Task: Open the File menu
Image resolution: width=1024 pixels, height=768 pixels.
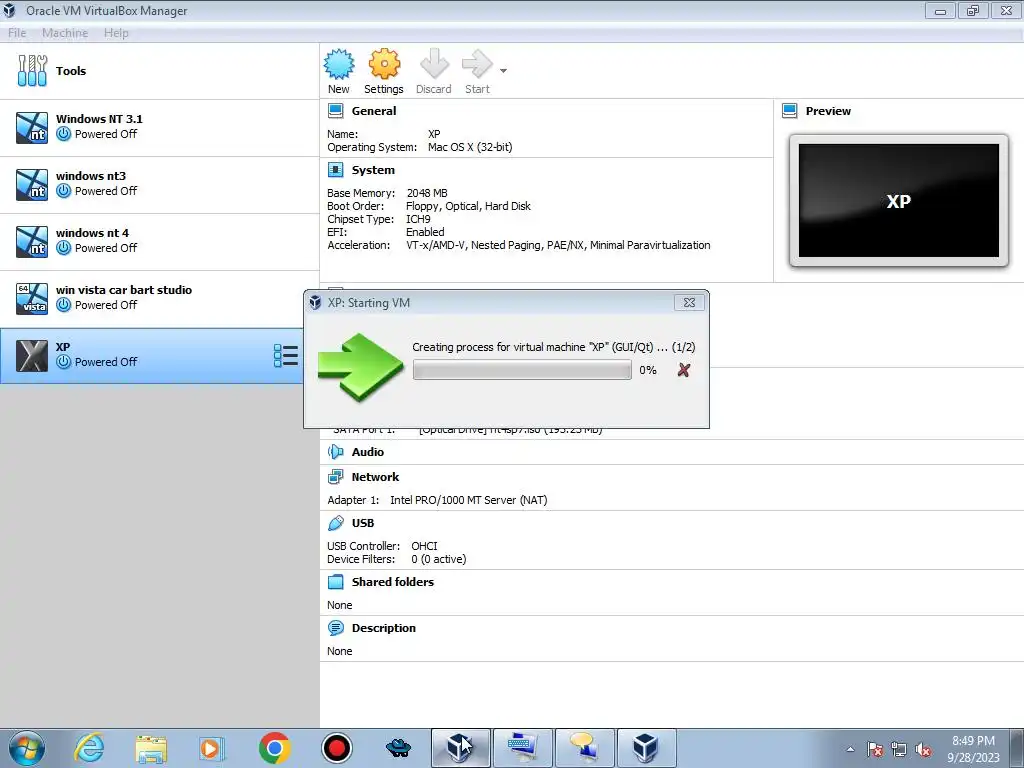Action: click(x=17, y=33)
